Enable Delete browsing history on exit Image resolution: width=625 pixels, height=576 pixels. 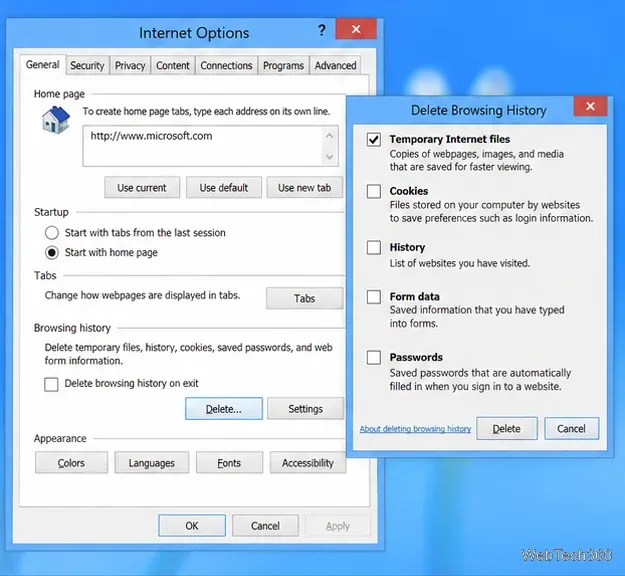[x=51, y=384]
